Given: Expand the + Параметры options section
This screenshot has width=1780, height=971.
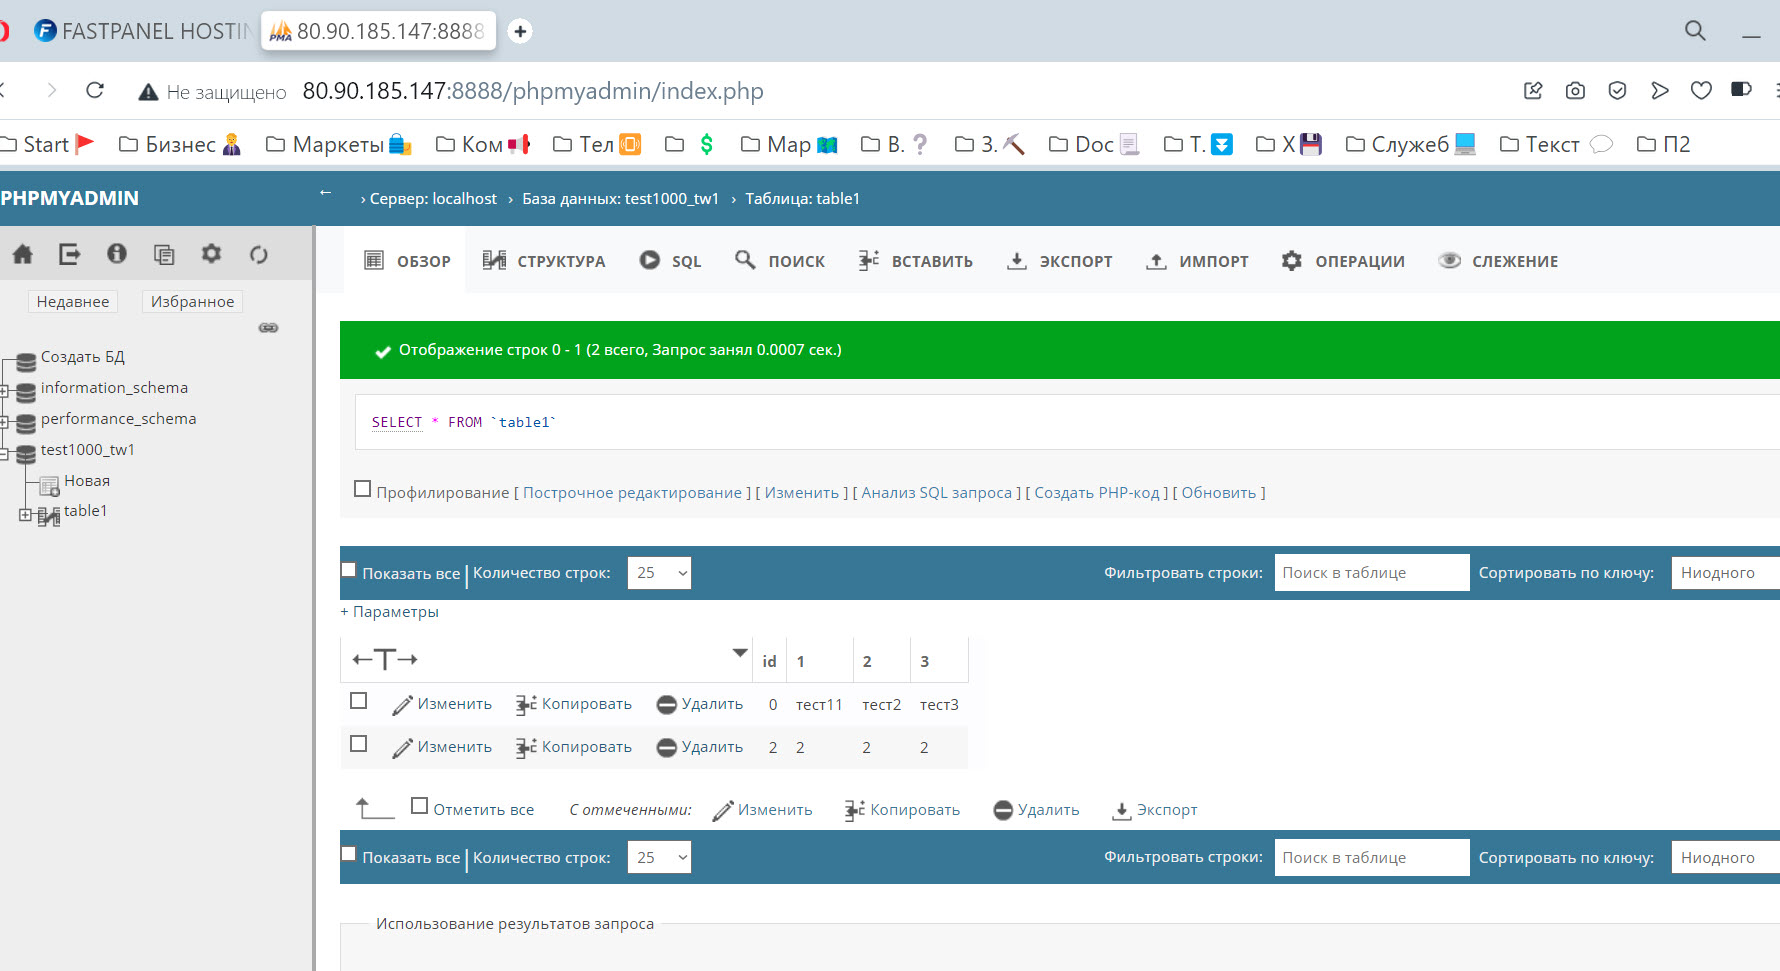Looking at the screenshot, I should click(x=390, y=612).
